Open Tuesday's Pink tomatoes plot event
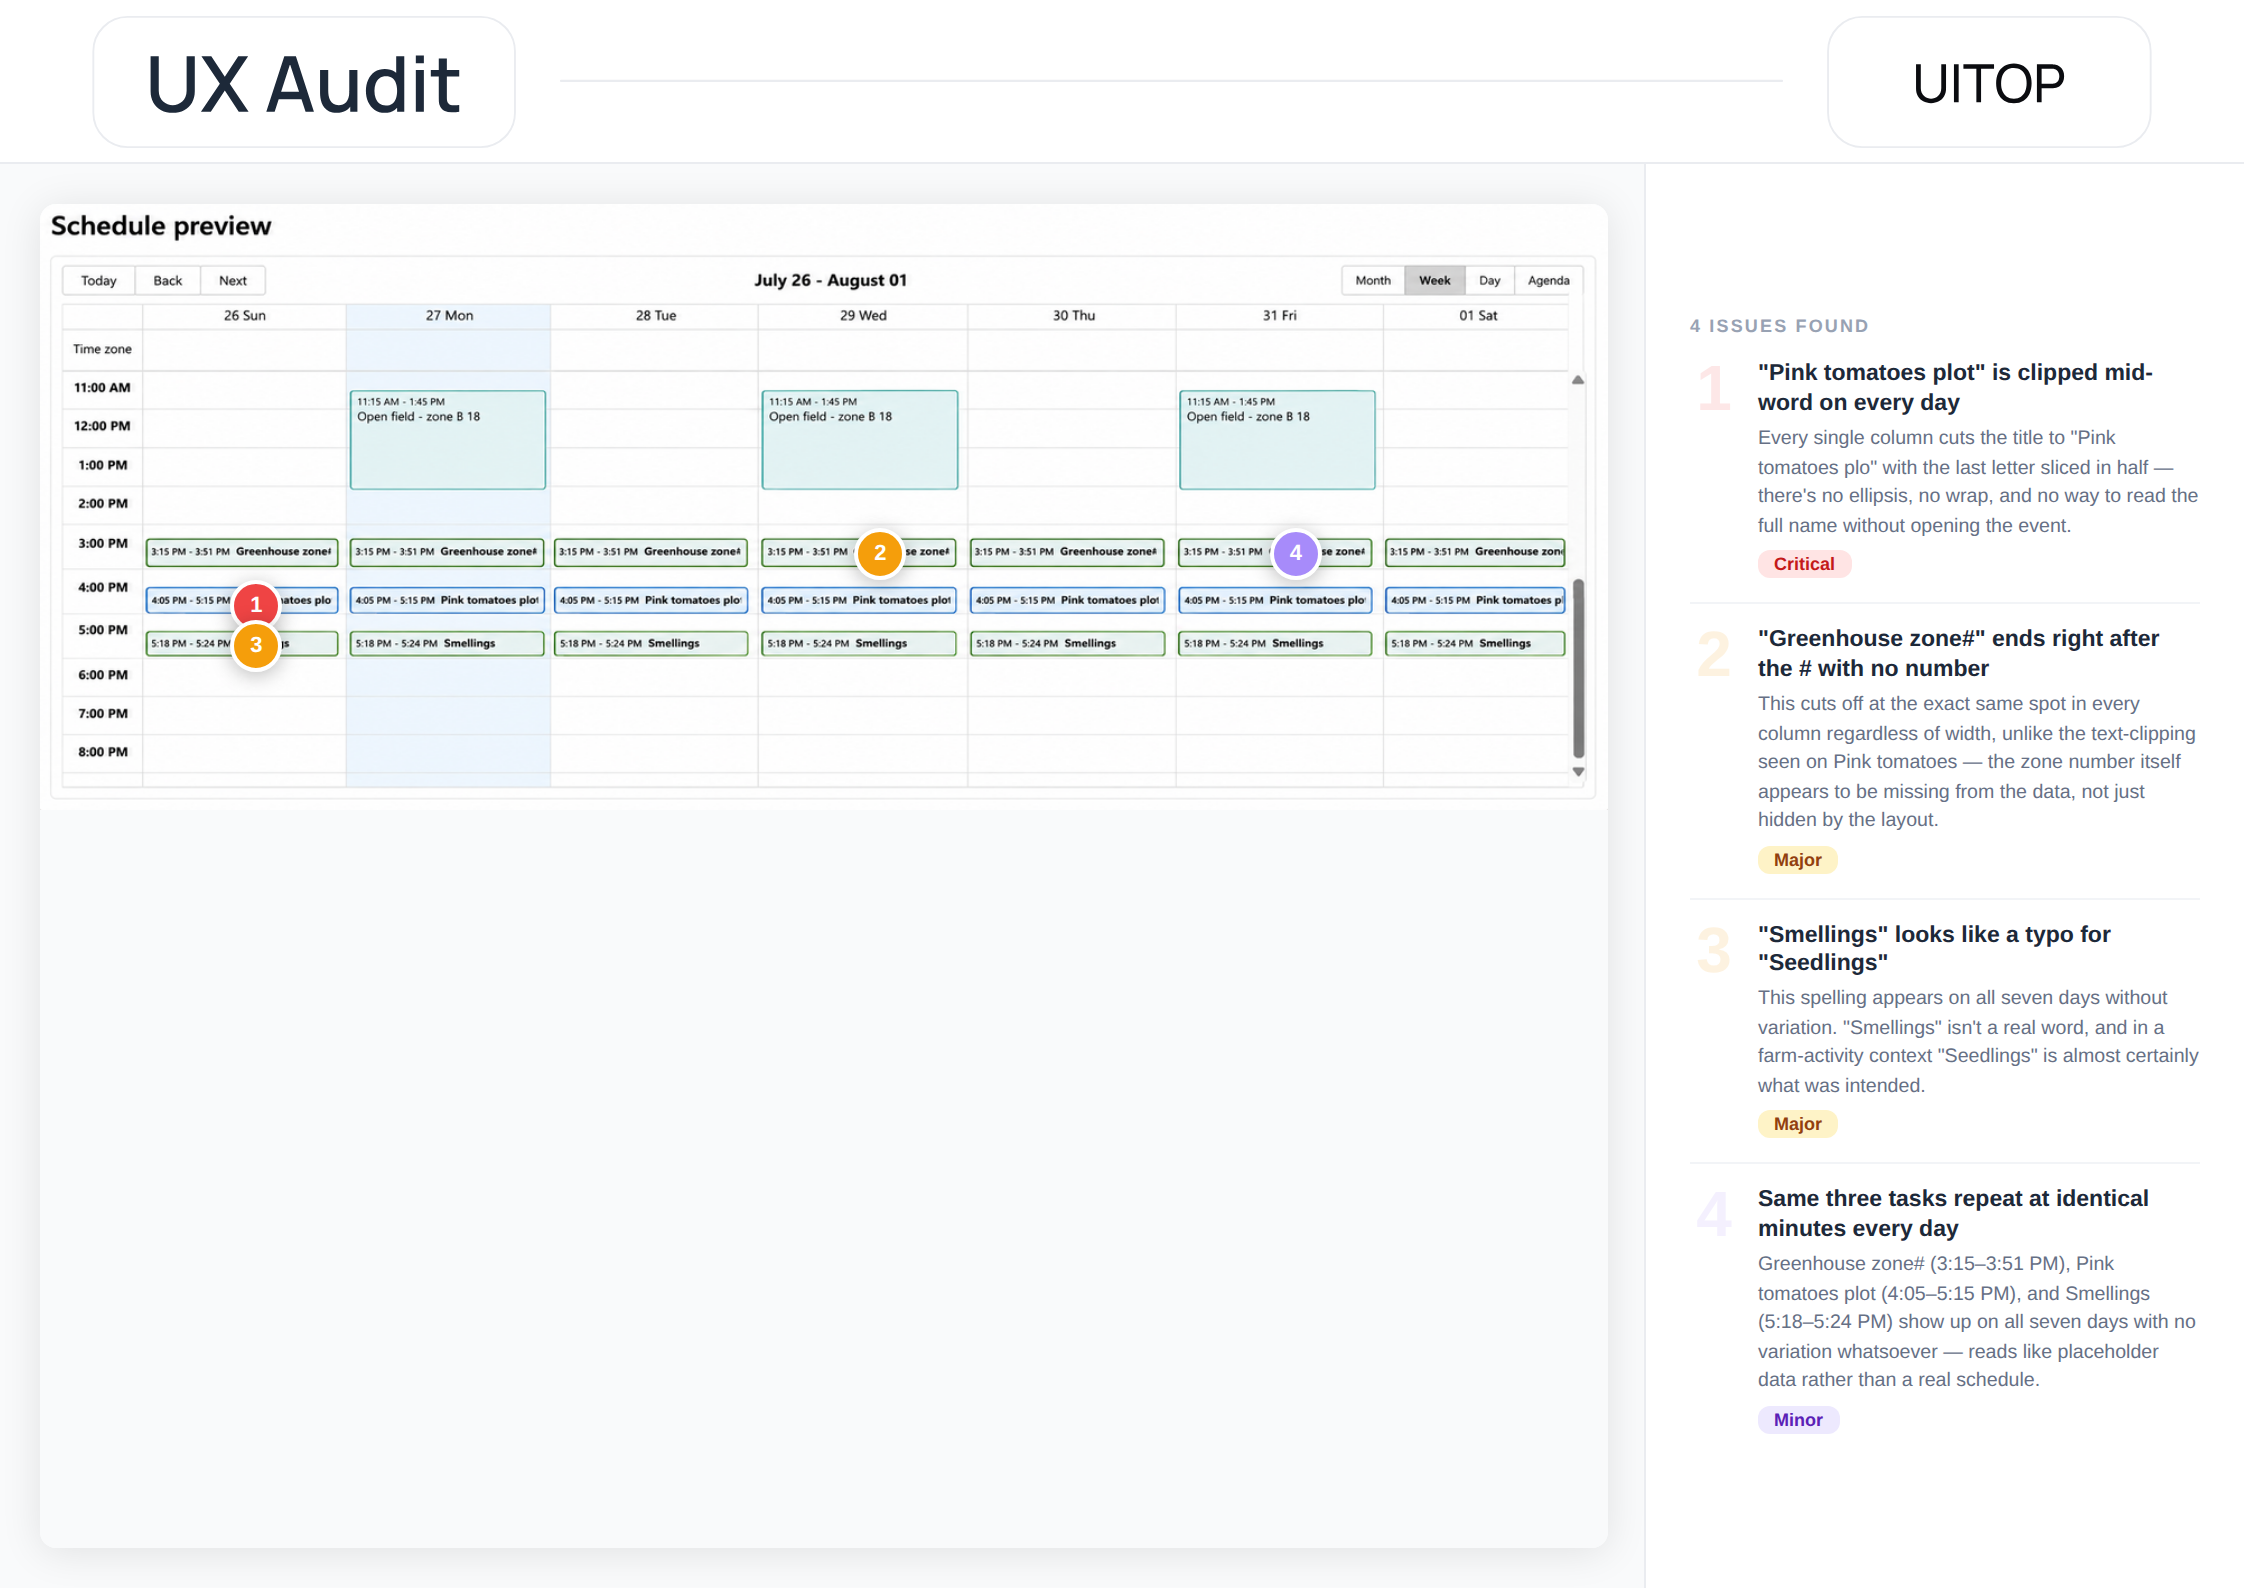2244x1588 pixels. [651, 600]
